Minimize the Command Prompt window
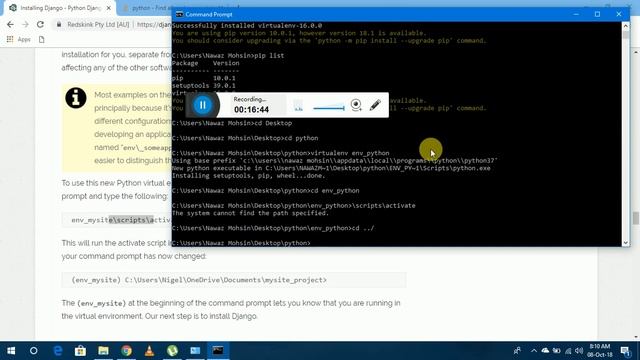This screenshot has height=360, width=640. 576,14
